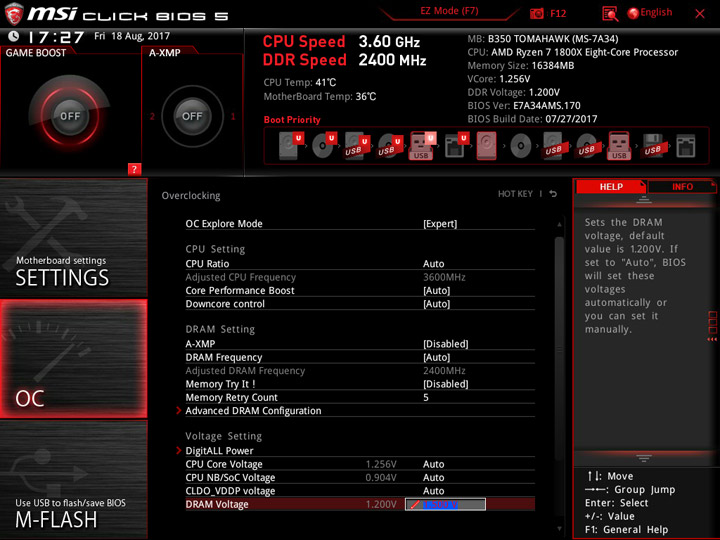Click the grip handle below the help text
720x540 pixels.
tap(644, 458)
